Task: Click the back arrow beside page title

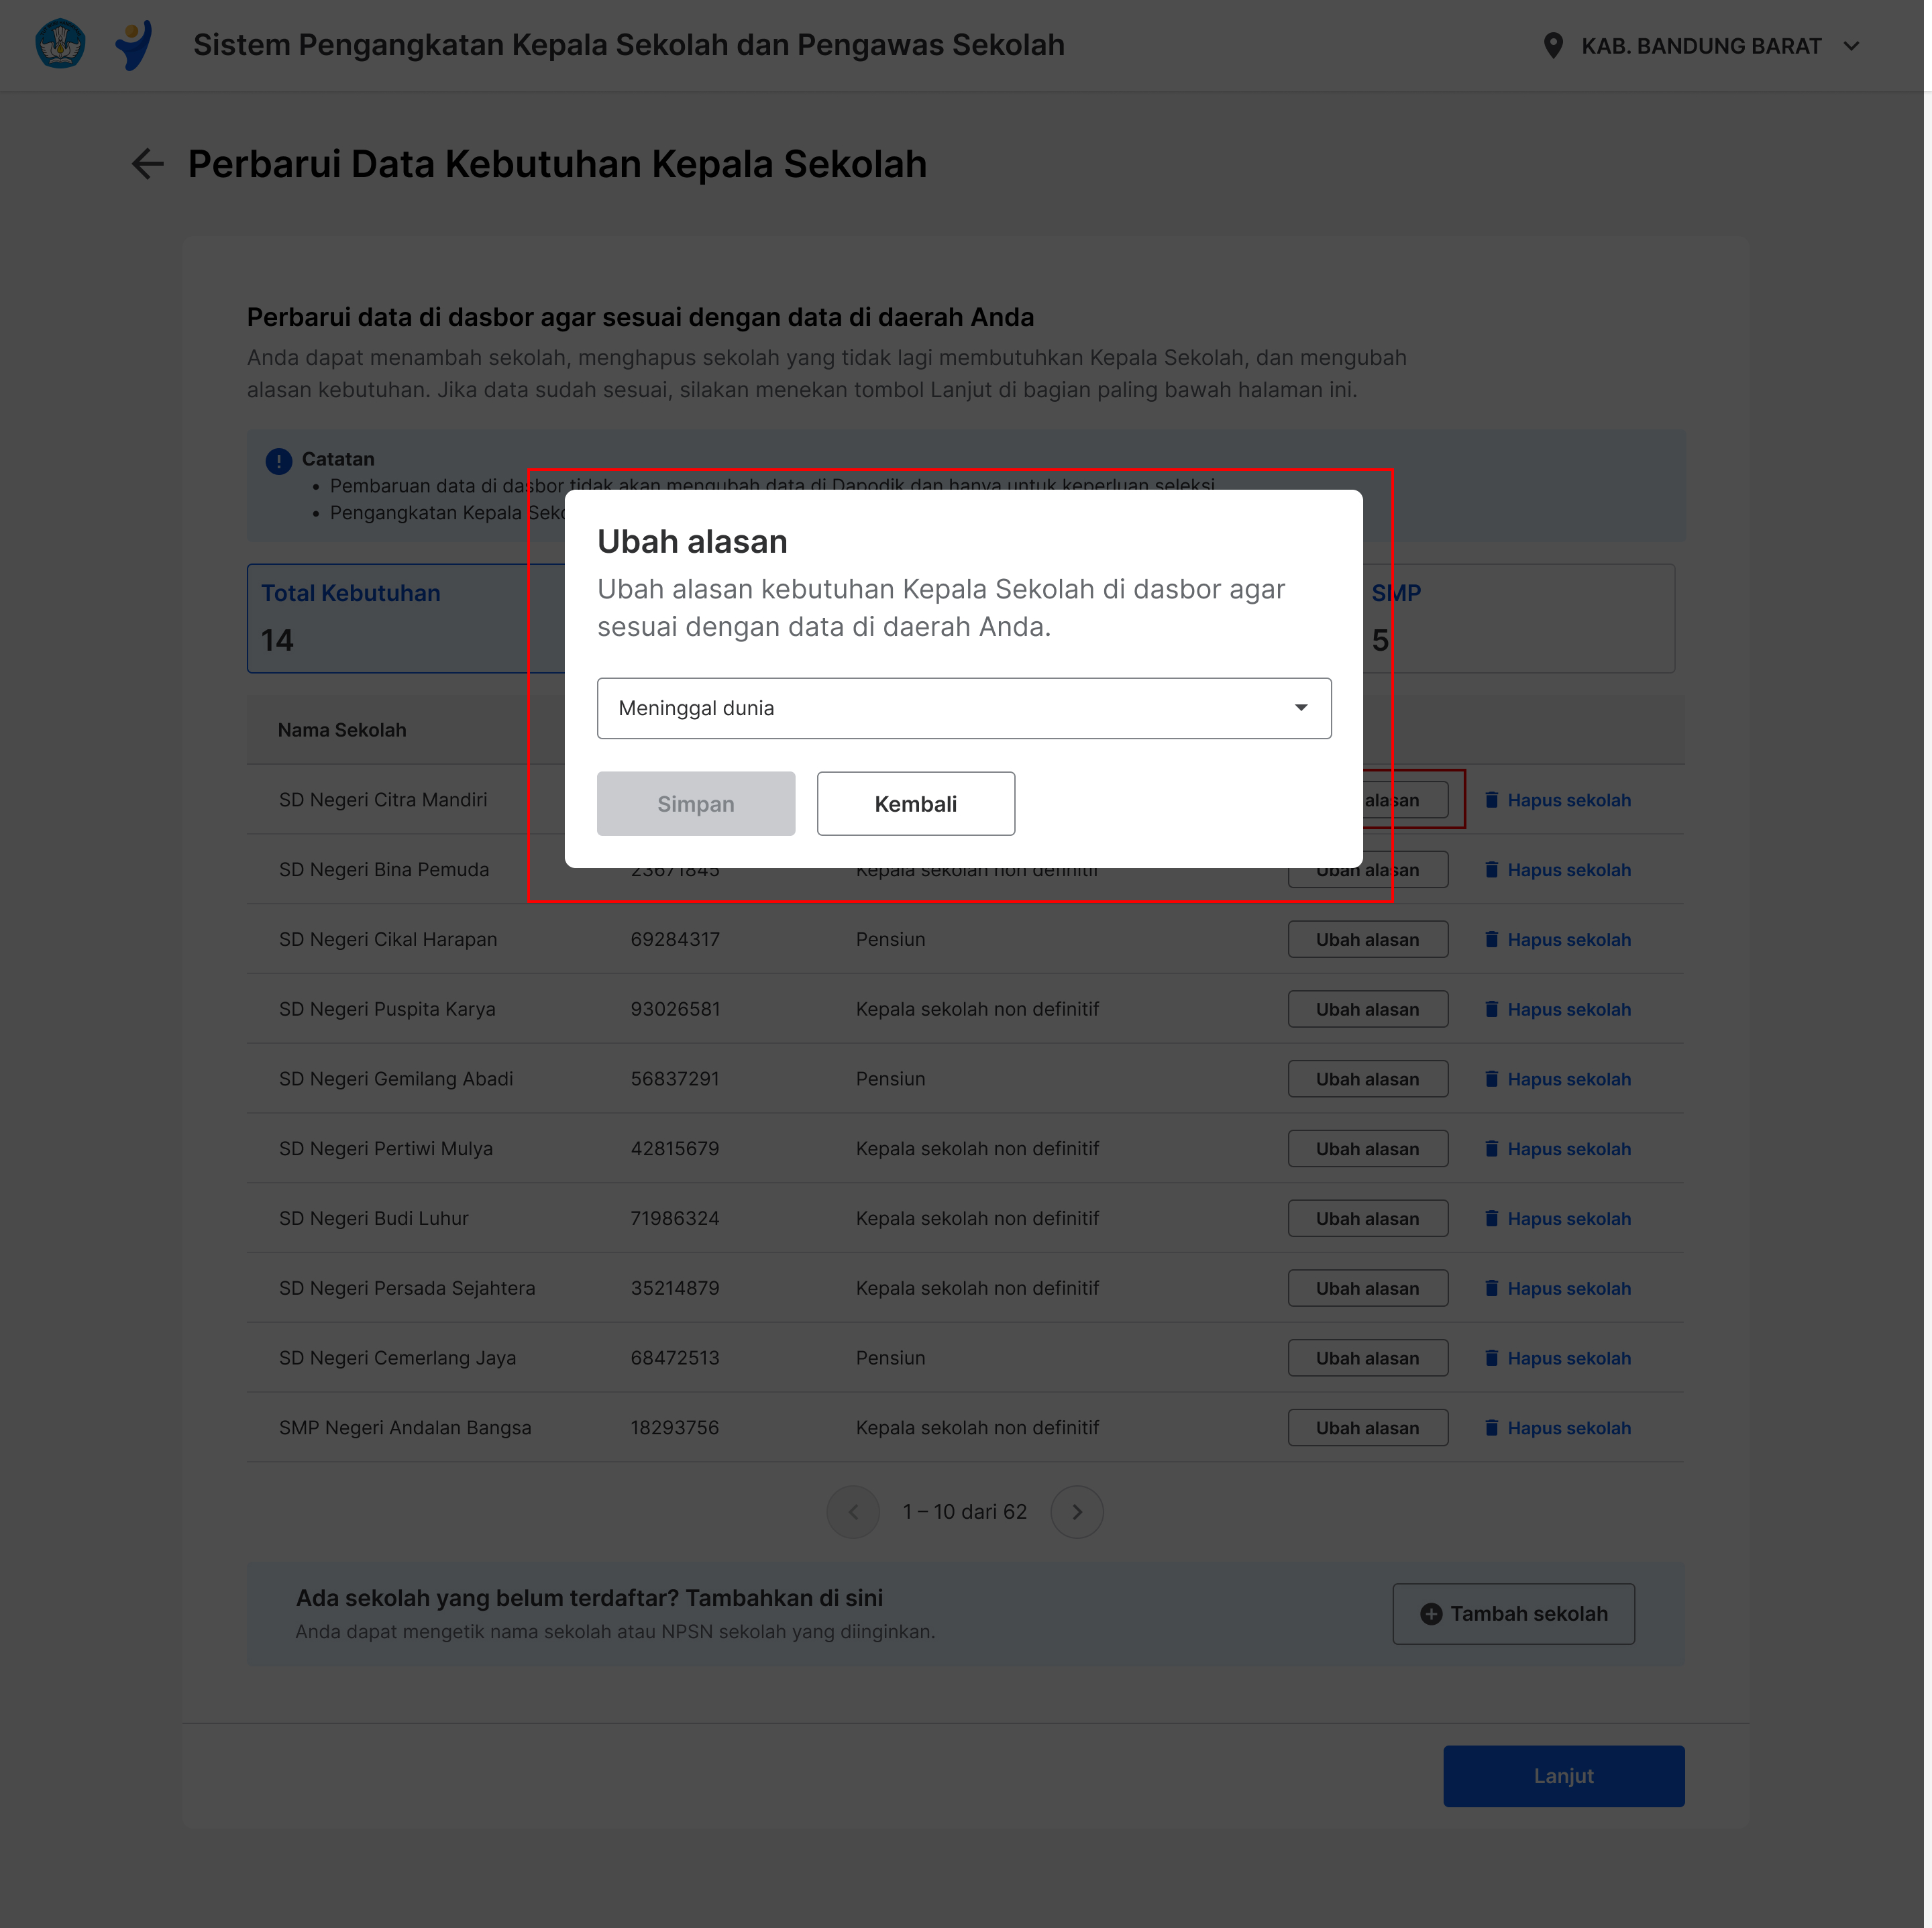Action: click(x=148, y=164)
